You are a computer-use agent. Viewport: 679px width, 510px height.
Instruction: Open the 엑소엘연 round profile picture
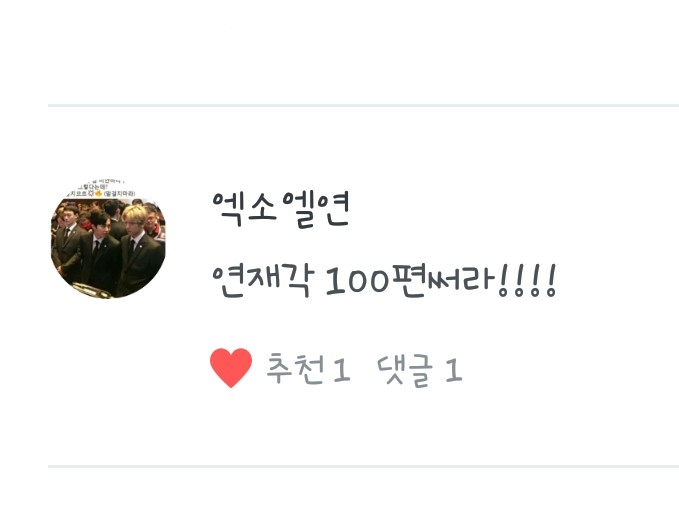[108, 239]
